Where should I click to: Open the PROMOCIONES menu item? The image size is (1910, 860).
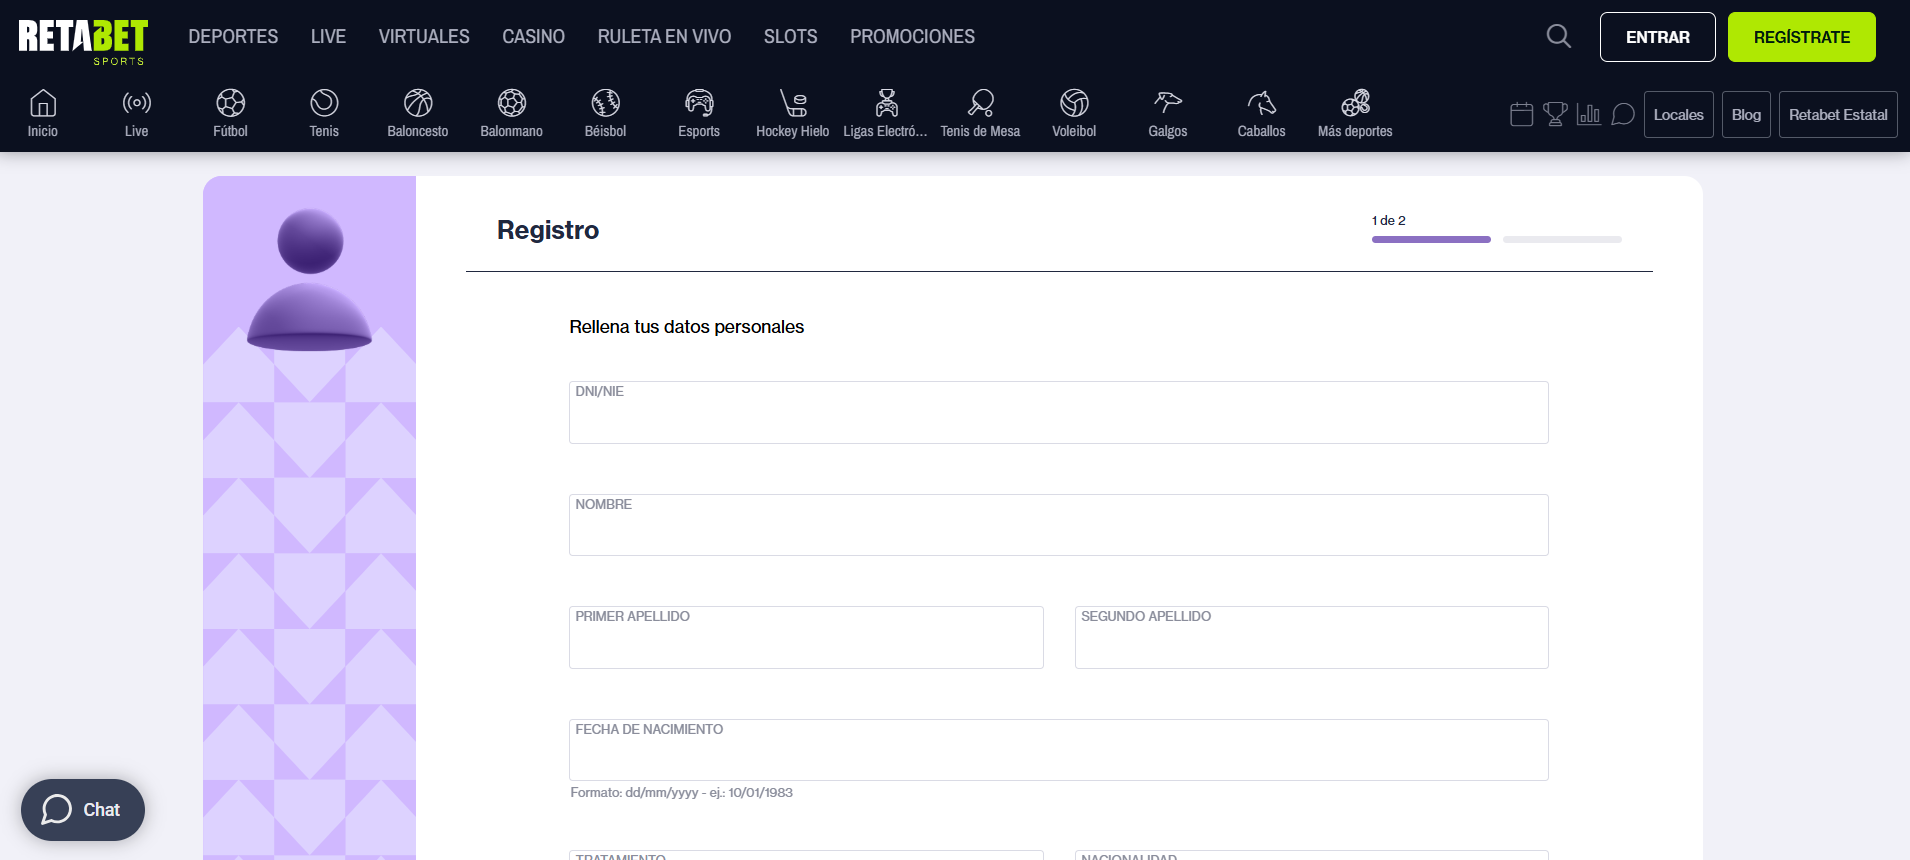click(912, 37)
